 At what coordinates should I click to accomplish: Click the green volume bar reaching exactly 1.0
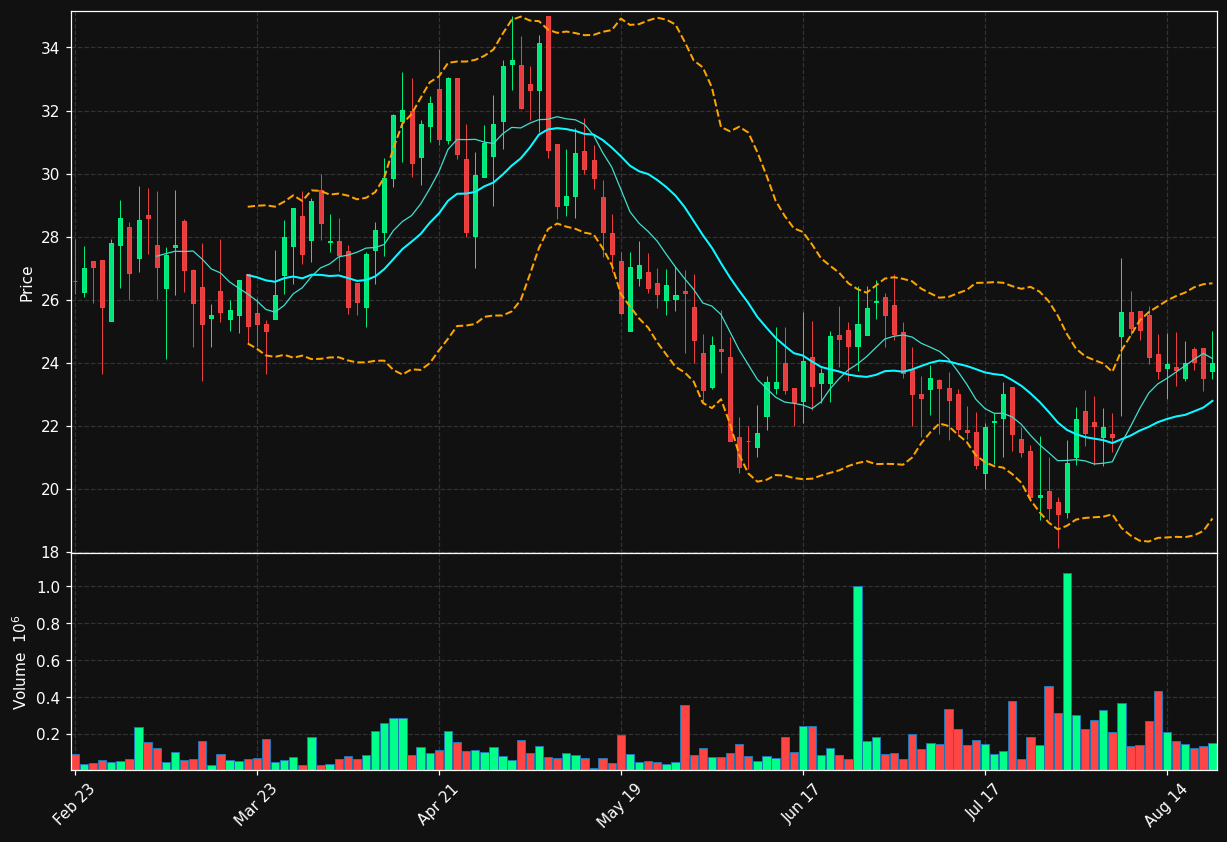858,678
